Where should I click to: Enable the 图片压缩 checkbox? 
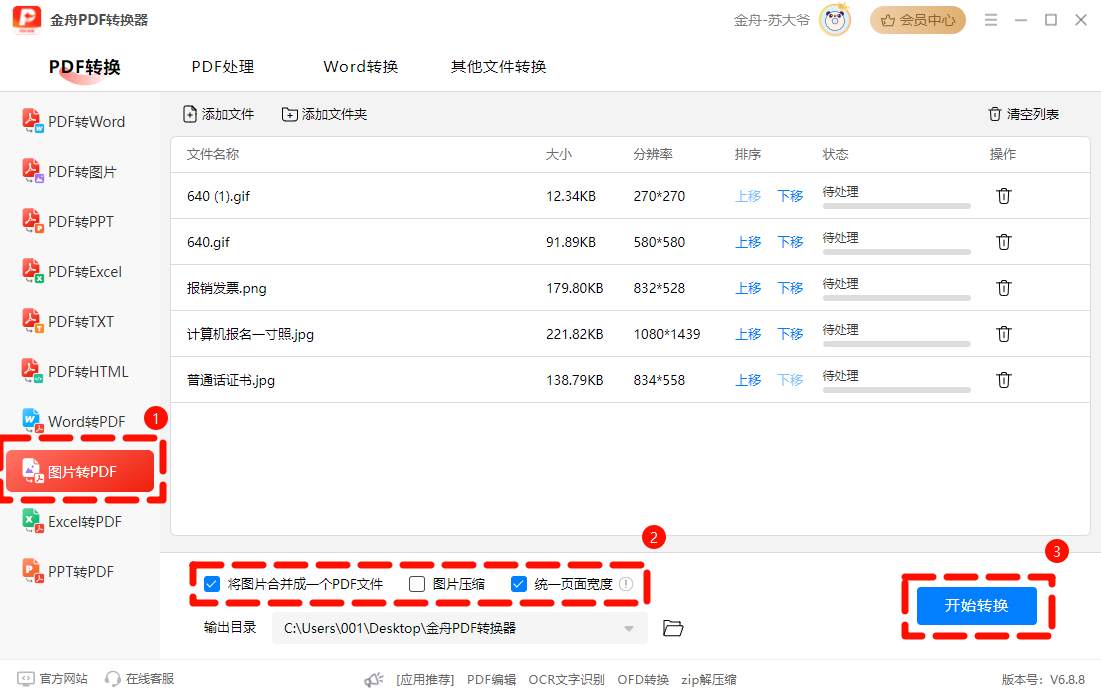coord(417,584)
